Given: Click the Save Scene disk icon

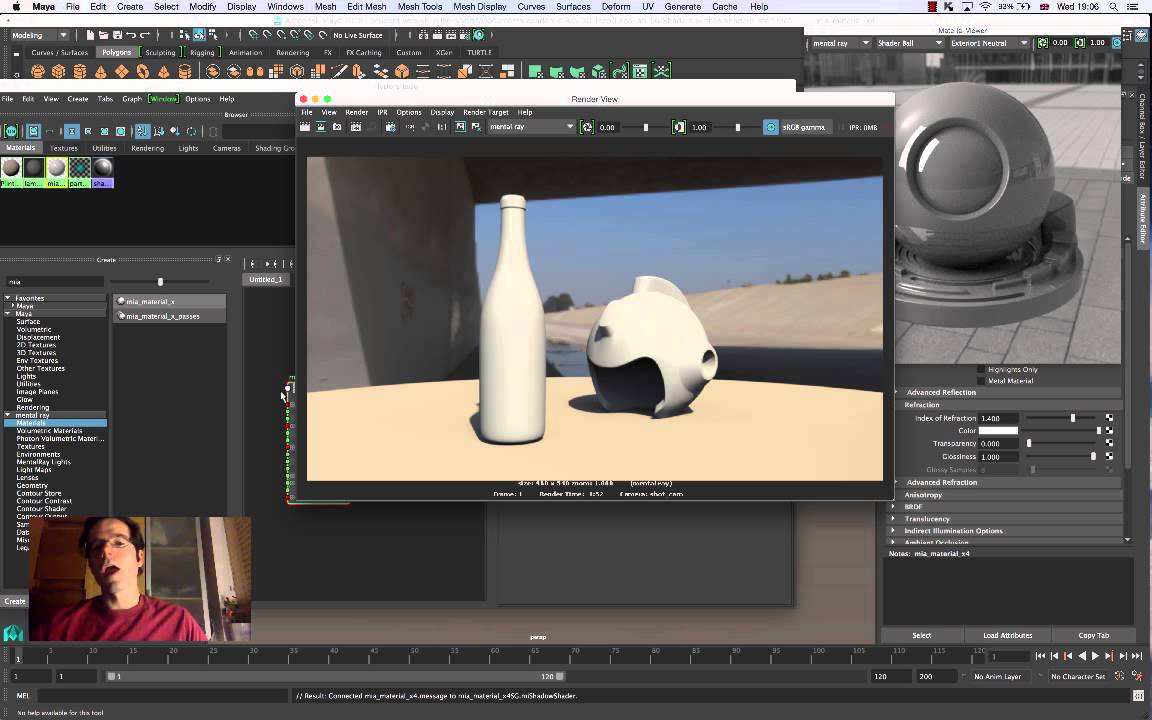Looking at the screenshot, I should coord(117,35).
